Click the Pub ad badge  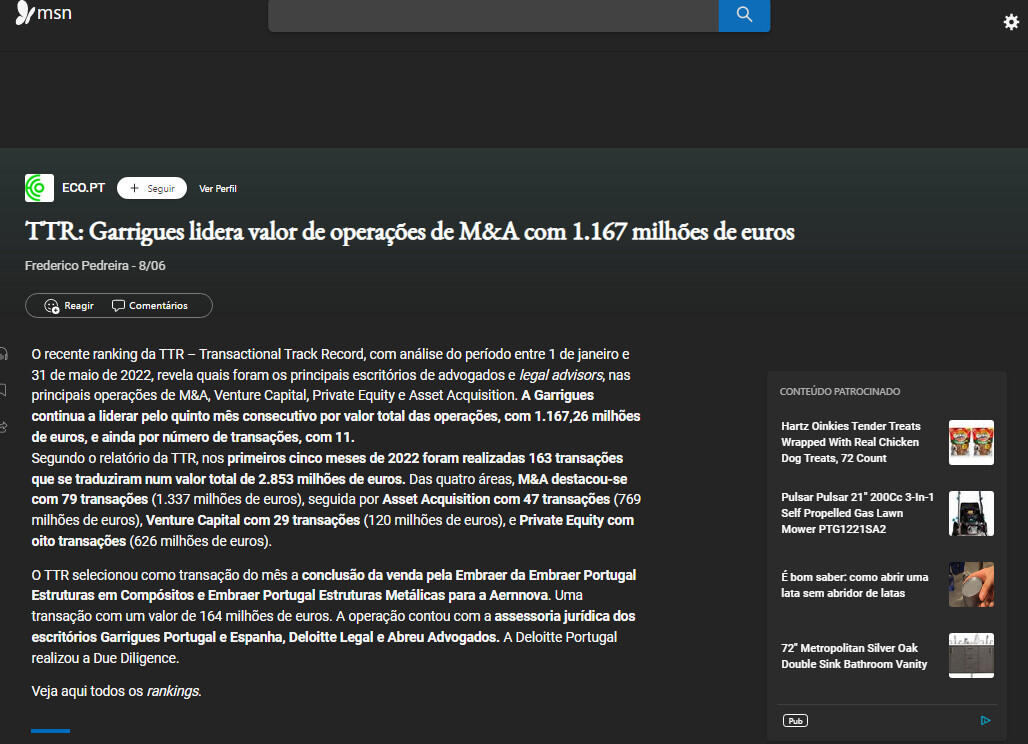[796, 720]
